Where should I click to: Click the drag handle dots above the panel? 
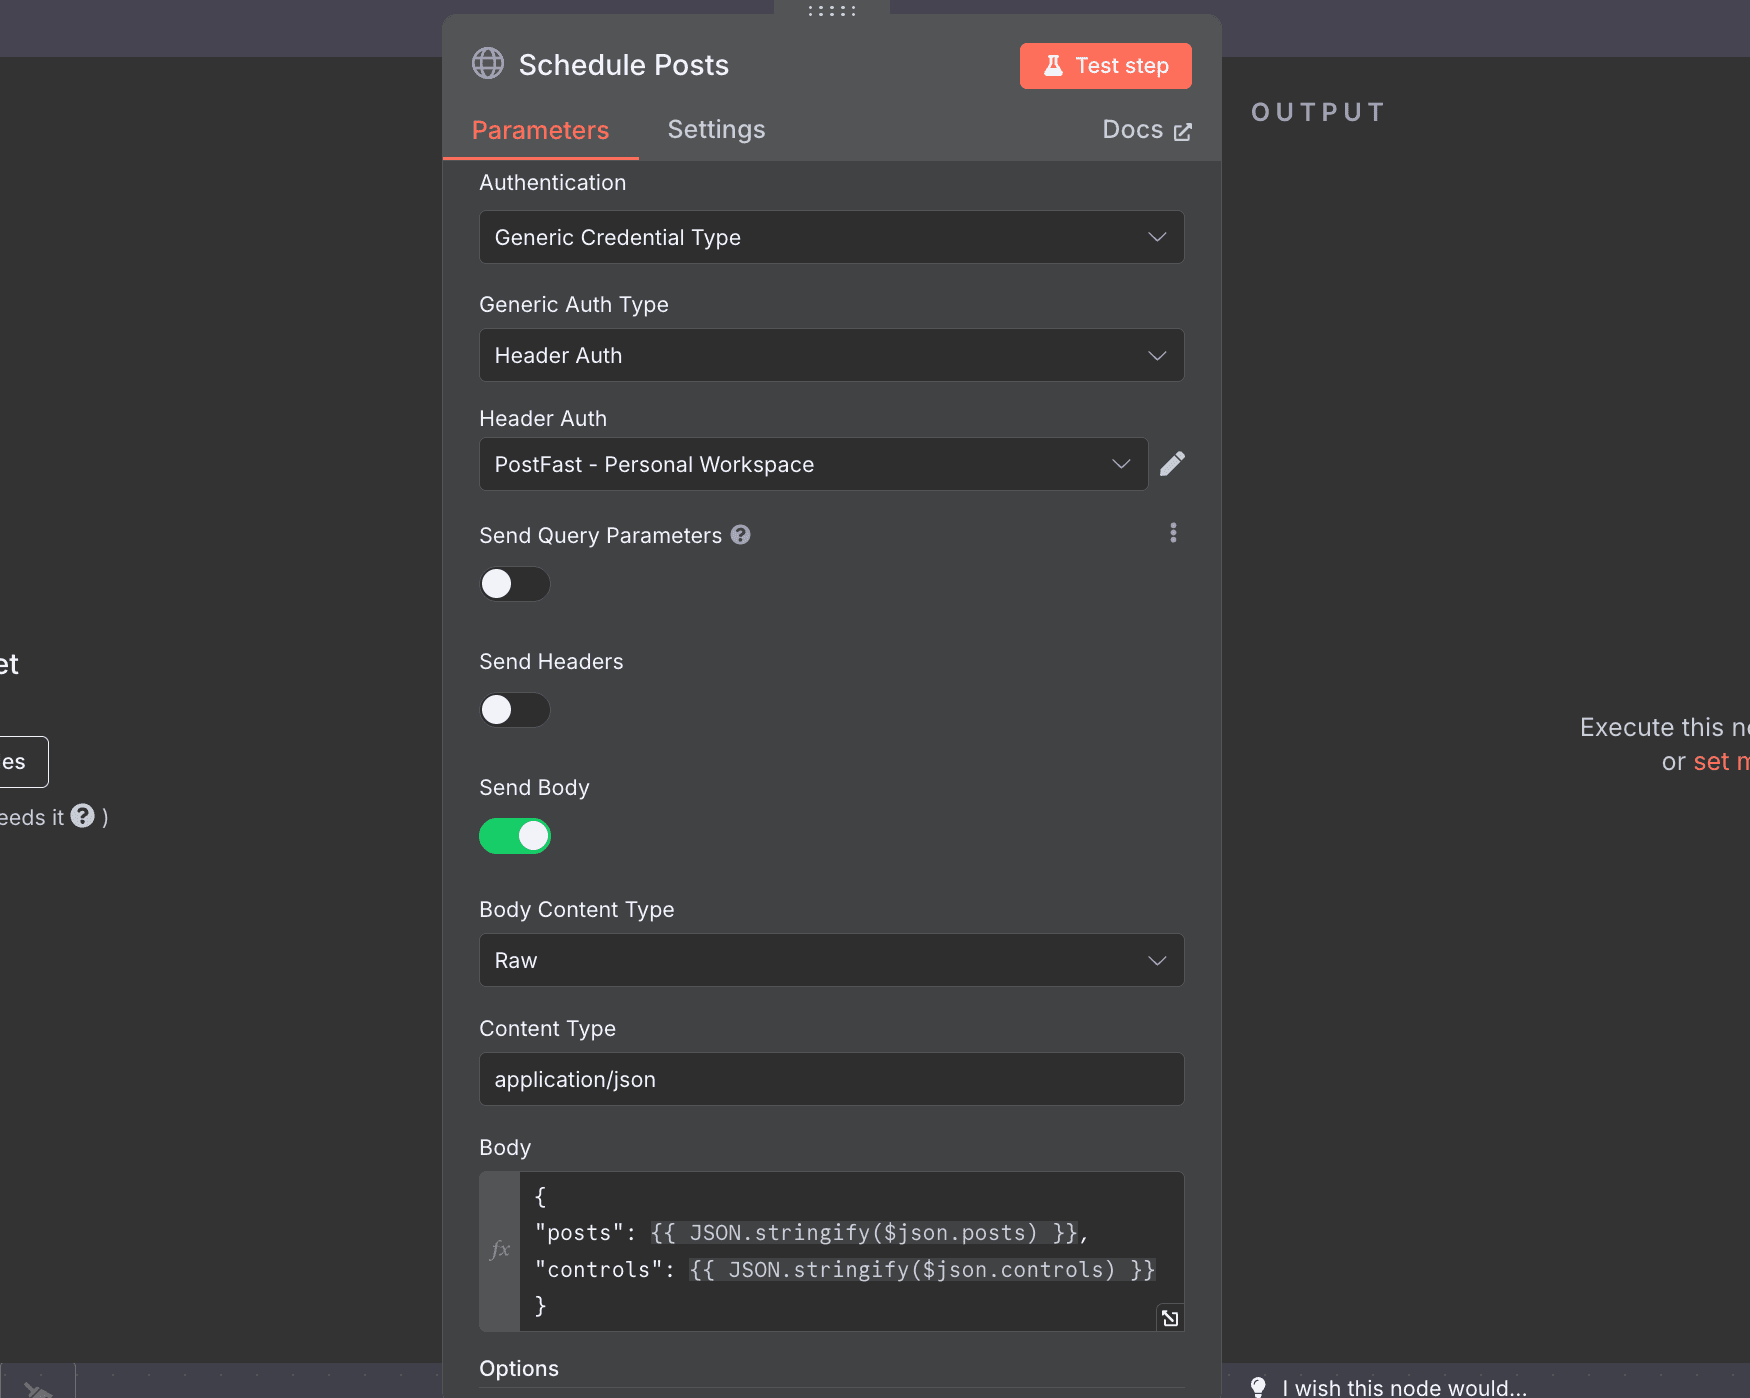pyautogui.click(x=832, y=11)
